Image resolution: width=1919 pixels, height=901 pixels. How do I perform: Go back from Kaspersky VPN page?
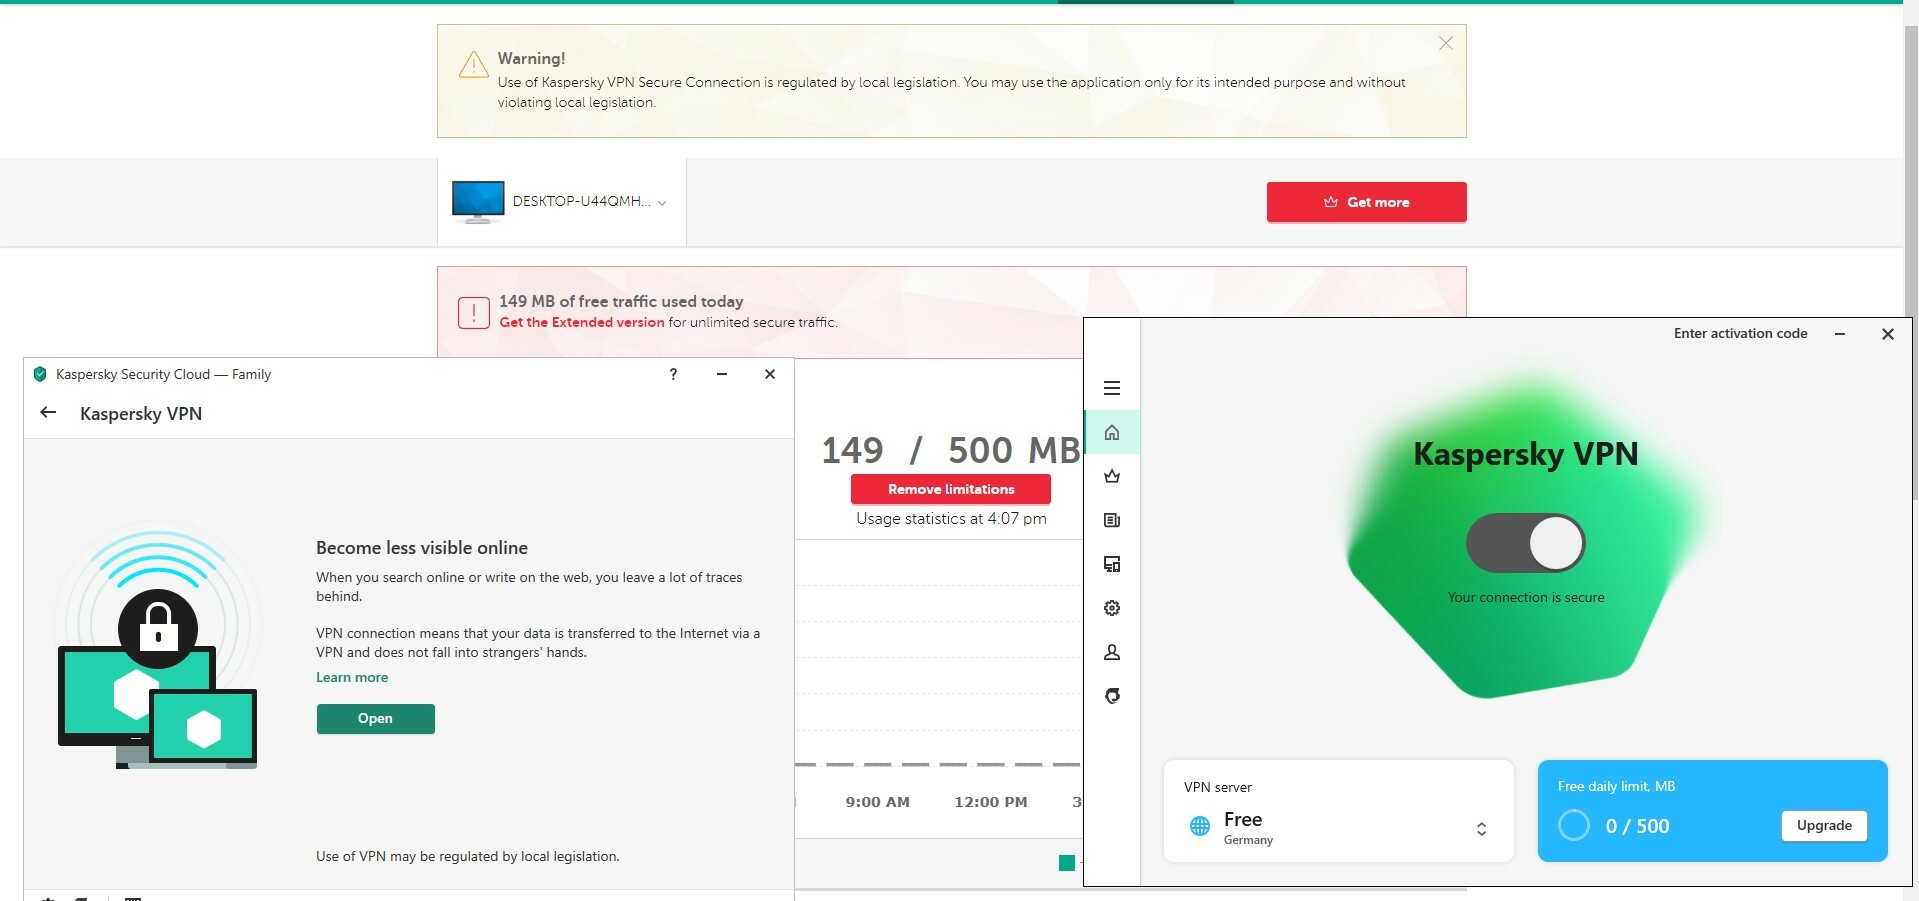click(x=48, y=412)
